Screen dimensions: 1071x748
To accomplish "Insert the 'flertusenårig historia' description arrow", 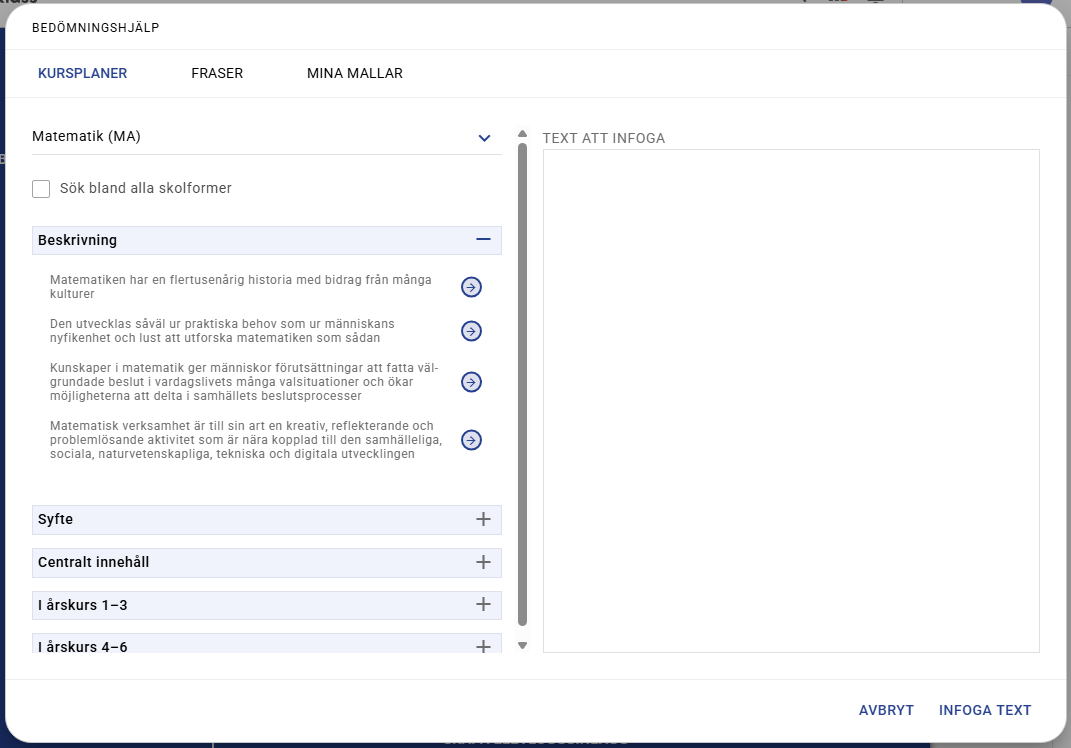I will point(471,287).
